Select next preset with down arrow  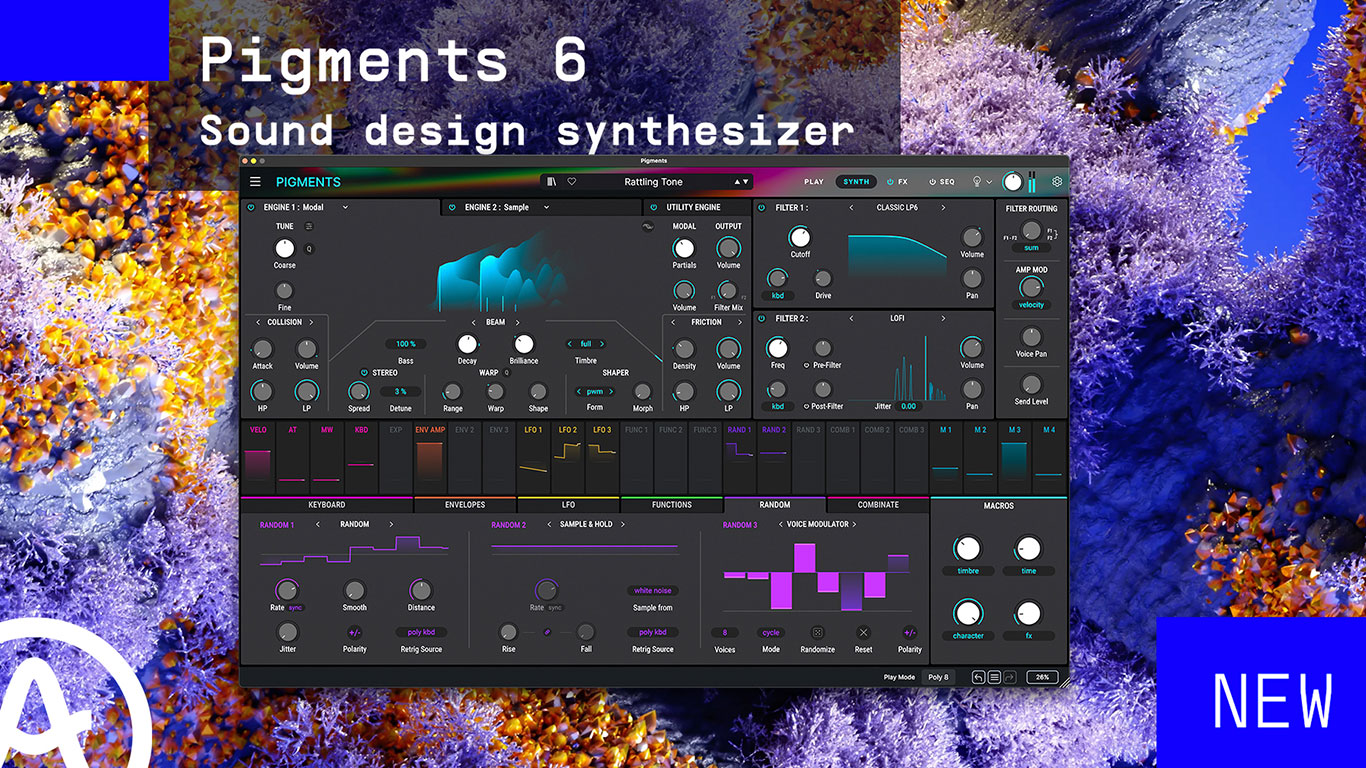pyautogui.click(x=746, y=182)
